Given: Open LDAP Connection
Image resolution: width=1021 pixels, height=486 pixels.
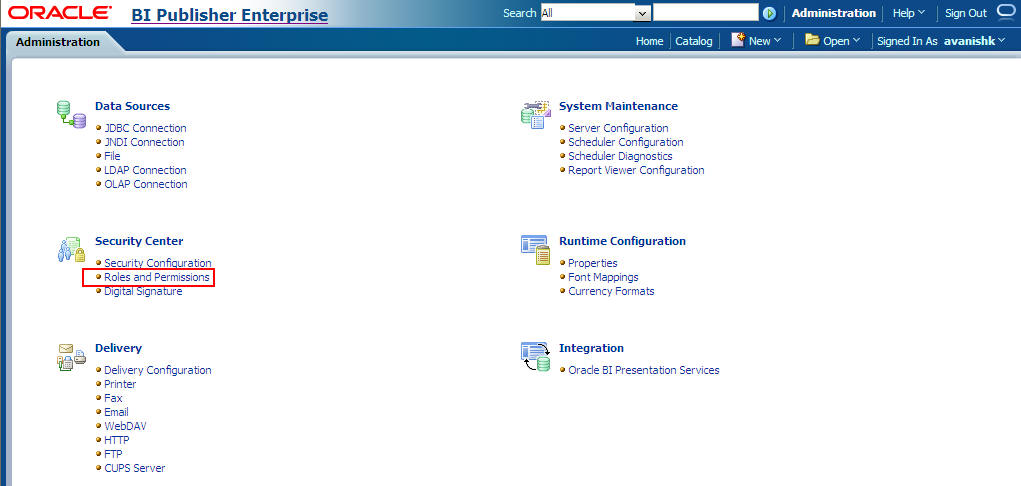Looking at the screenshot, I should [145, 170].
